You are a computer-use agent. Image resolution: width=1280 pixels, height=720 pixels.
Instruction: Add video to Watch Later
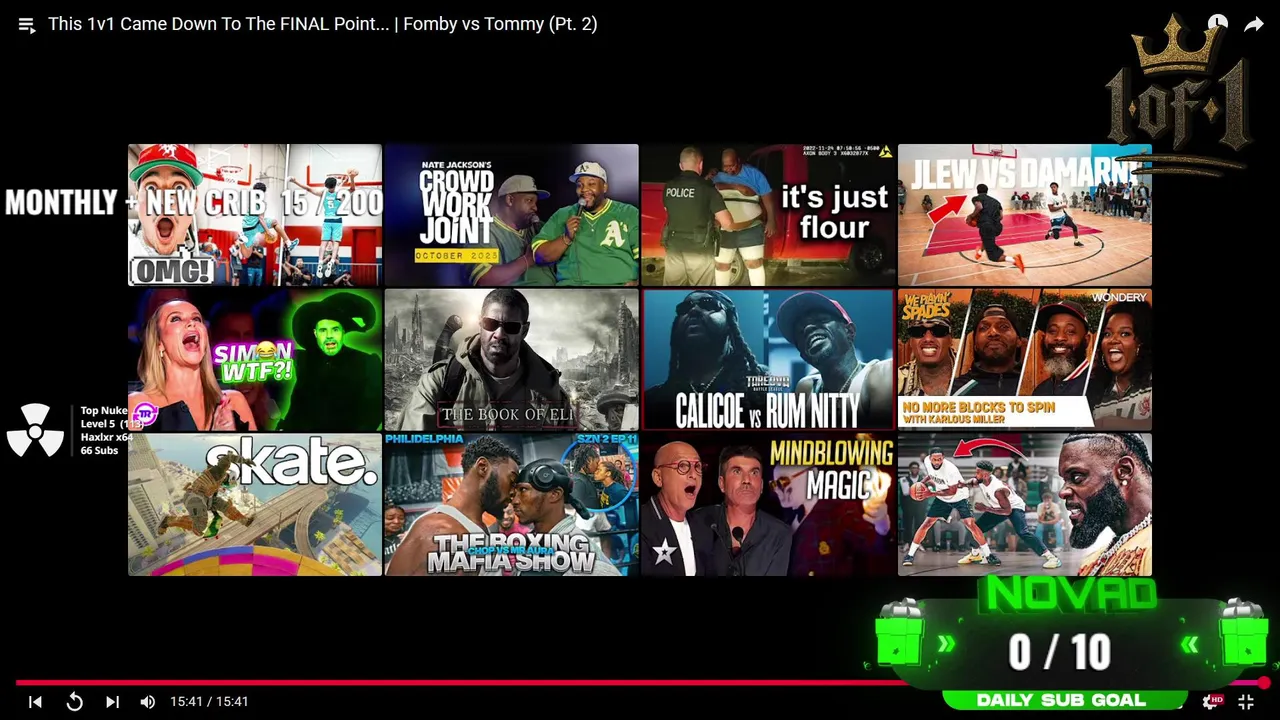pos(1217,24)
